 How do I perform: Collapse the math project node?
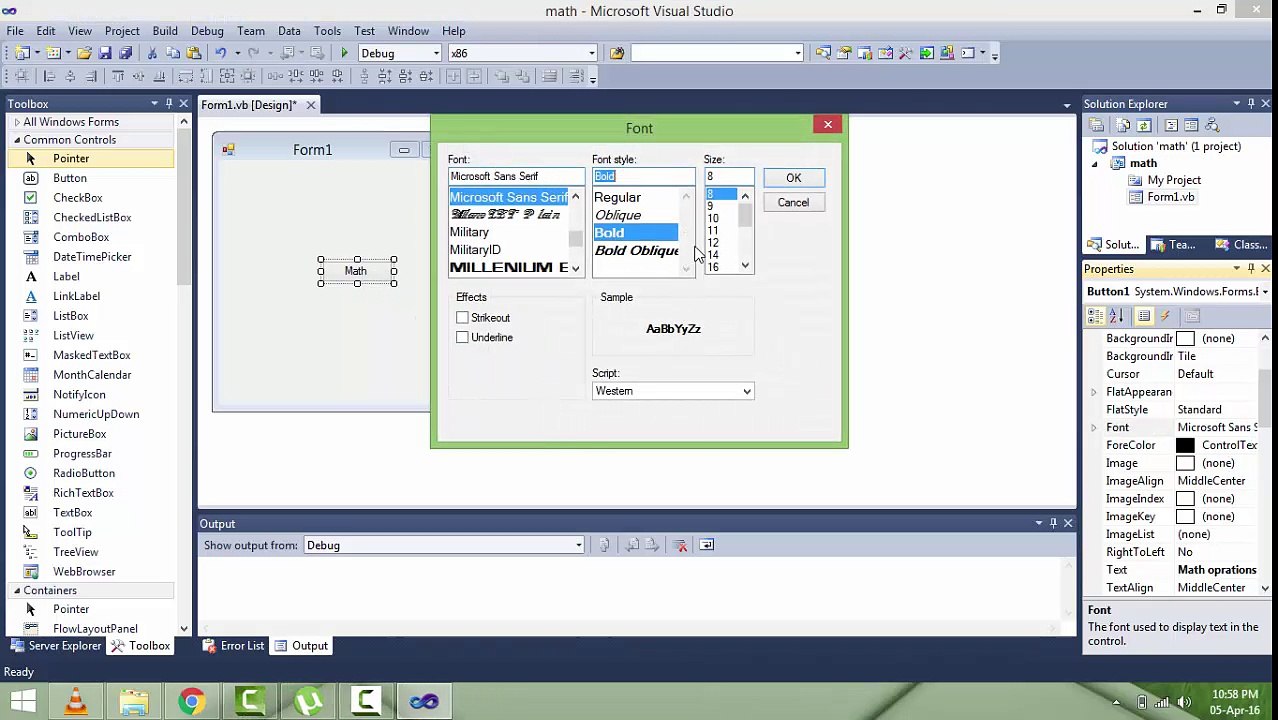point(1094,164)
